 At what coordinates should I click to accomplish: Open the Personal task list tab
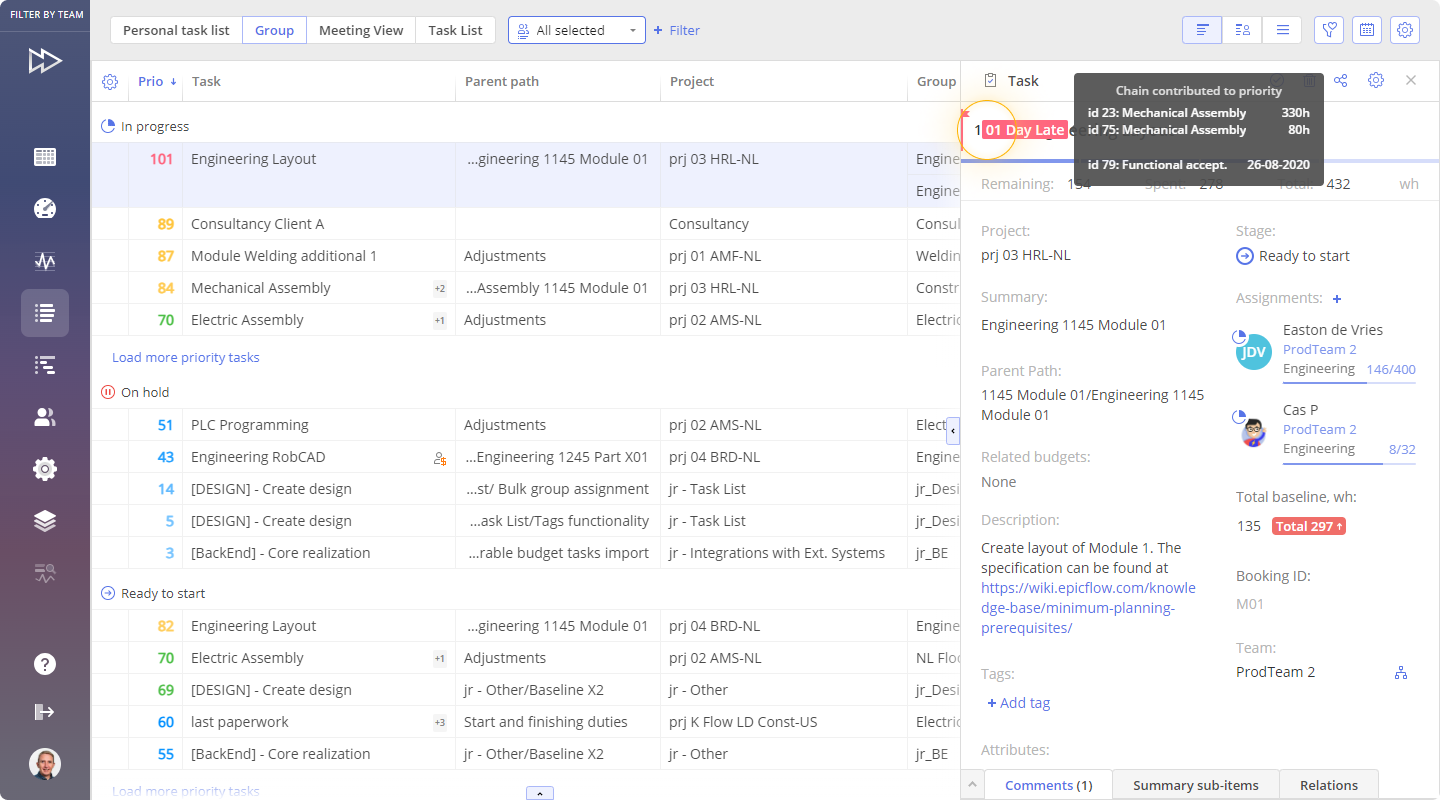[176, 30]
